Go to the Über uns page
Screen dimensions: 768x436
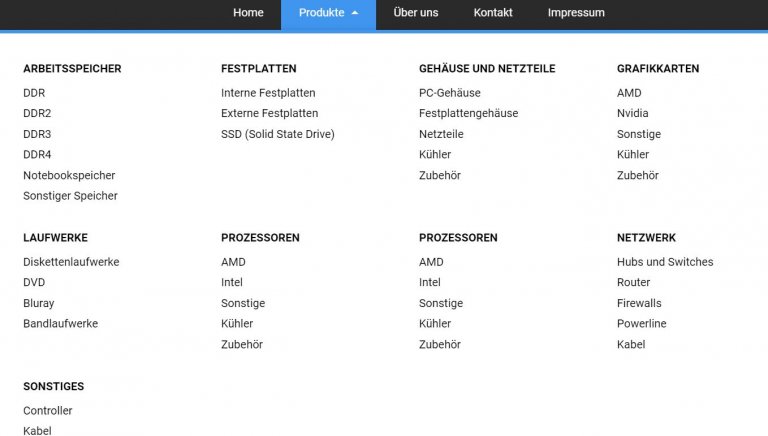pos(415,13)
